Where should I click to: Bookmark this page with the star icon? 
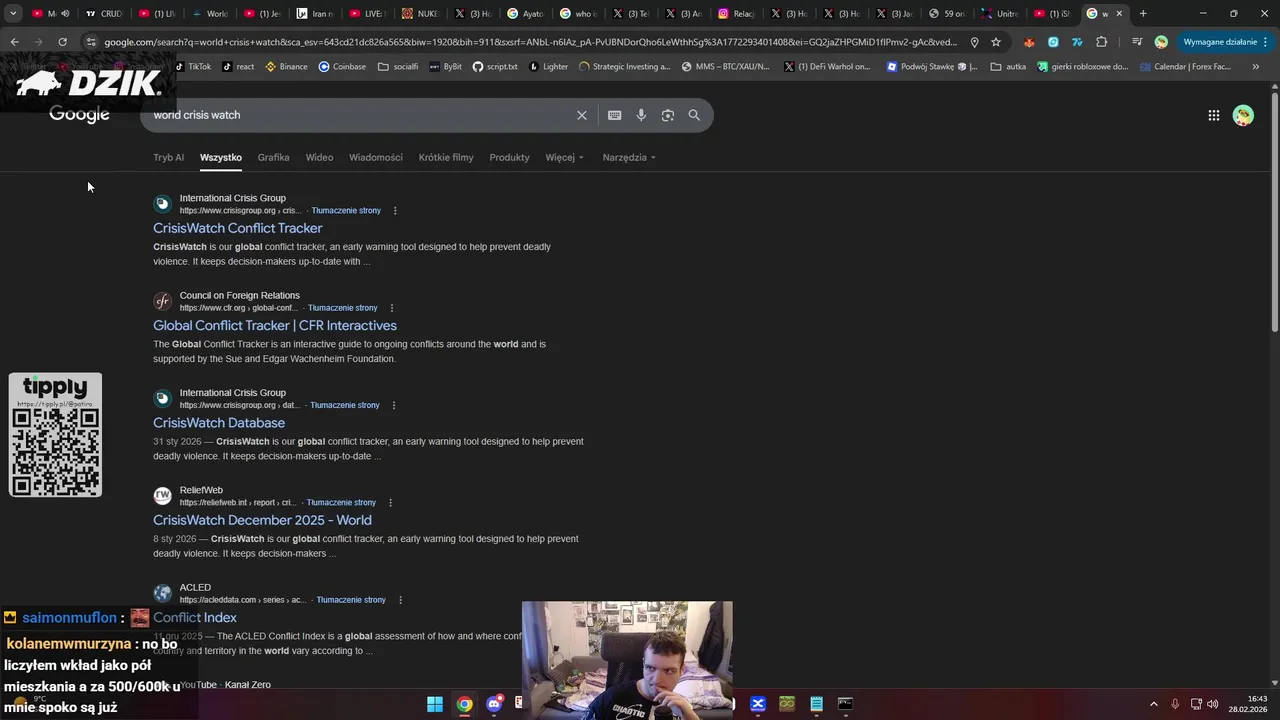point(995,42)
